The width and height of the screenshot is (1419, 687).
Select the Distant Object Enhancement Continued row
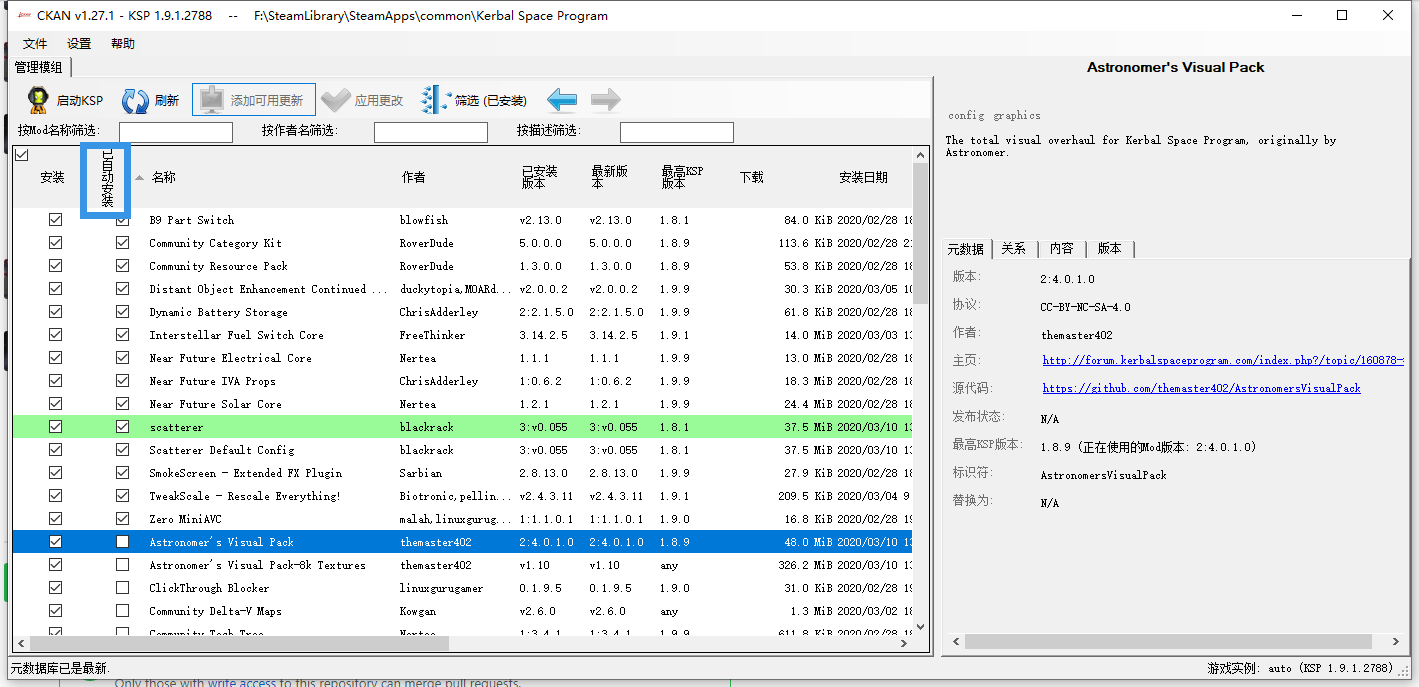[462, 289]
